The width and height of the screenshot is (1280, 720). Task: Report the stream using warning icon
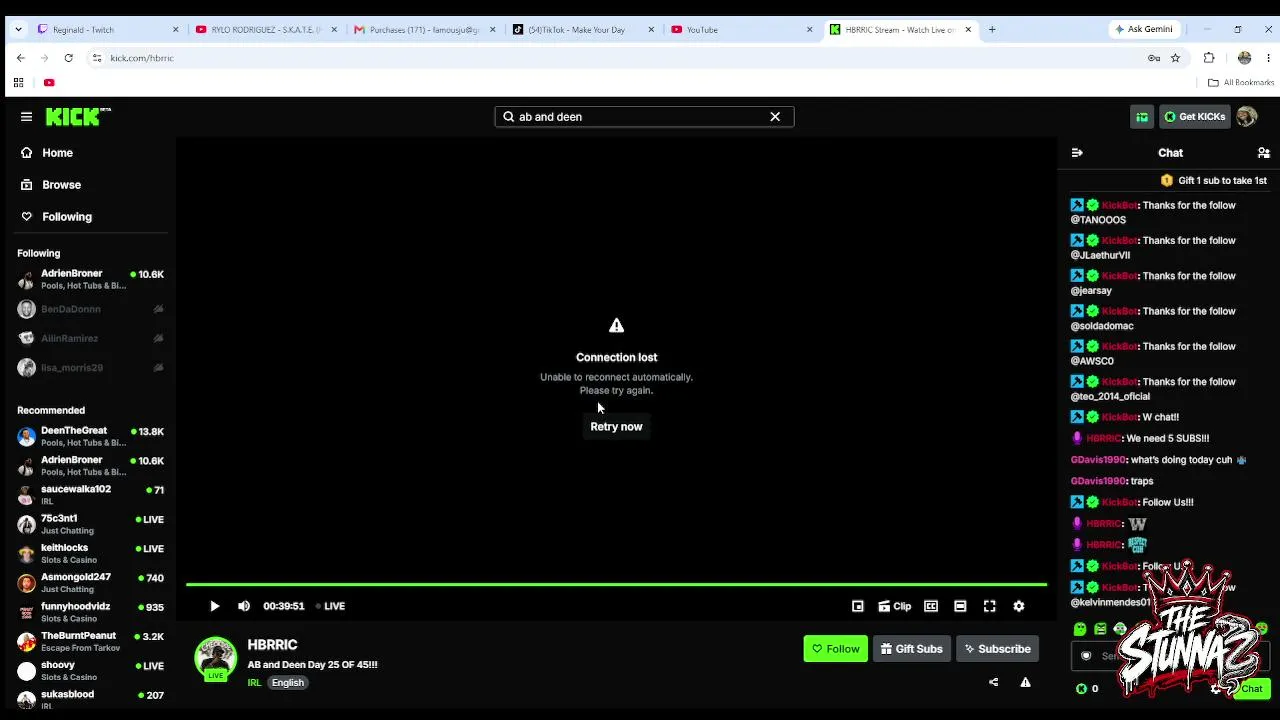click(x=1025, y=683)
